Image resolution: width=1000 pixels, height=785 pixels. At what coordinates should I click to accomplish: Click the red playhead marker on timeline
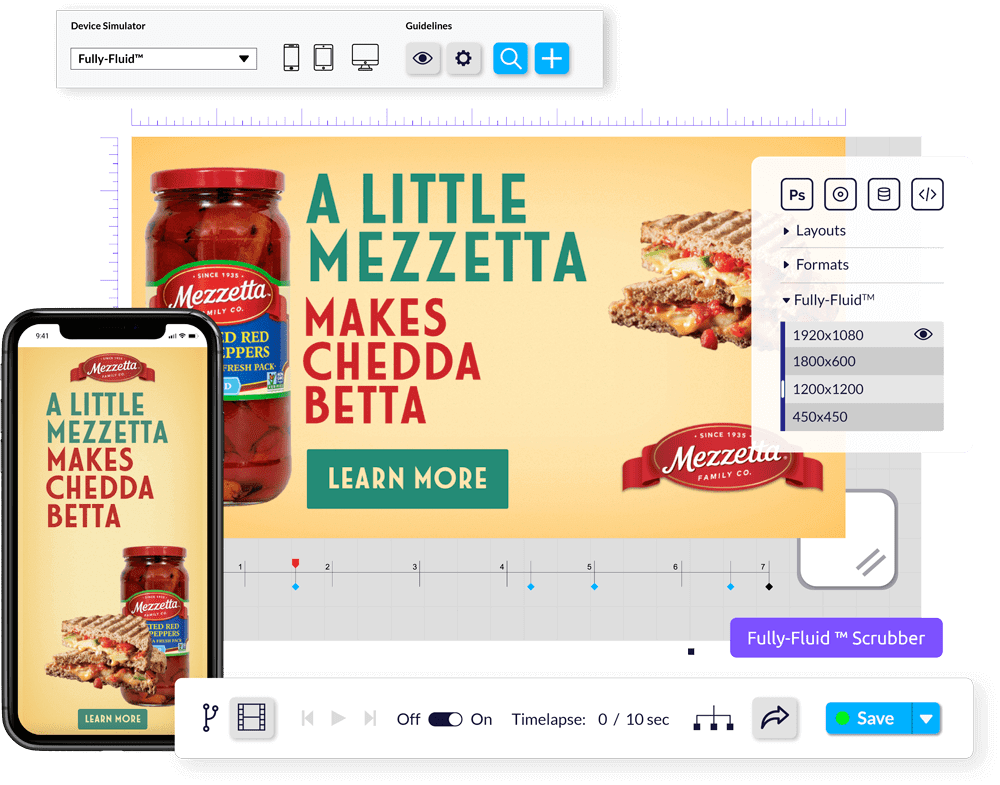coord(295,563)
